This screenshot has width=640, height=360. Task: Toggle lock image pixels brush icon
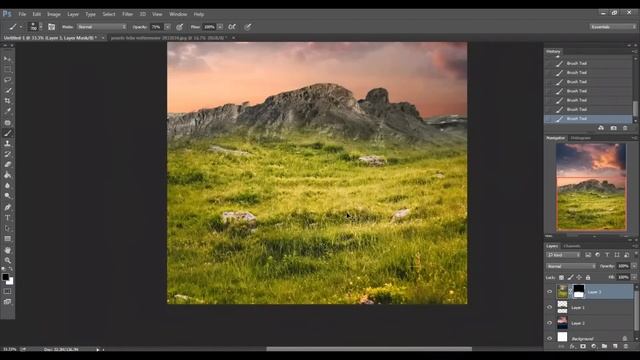pyautogui.click(x=570, y=278)
